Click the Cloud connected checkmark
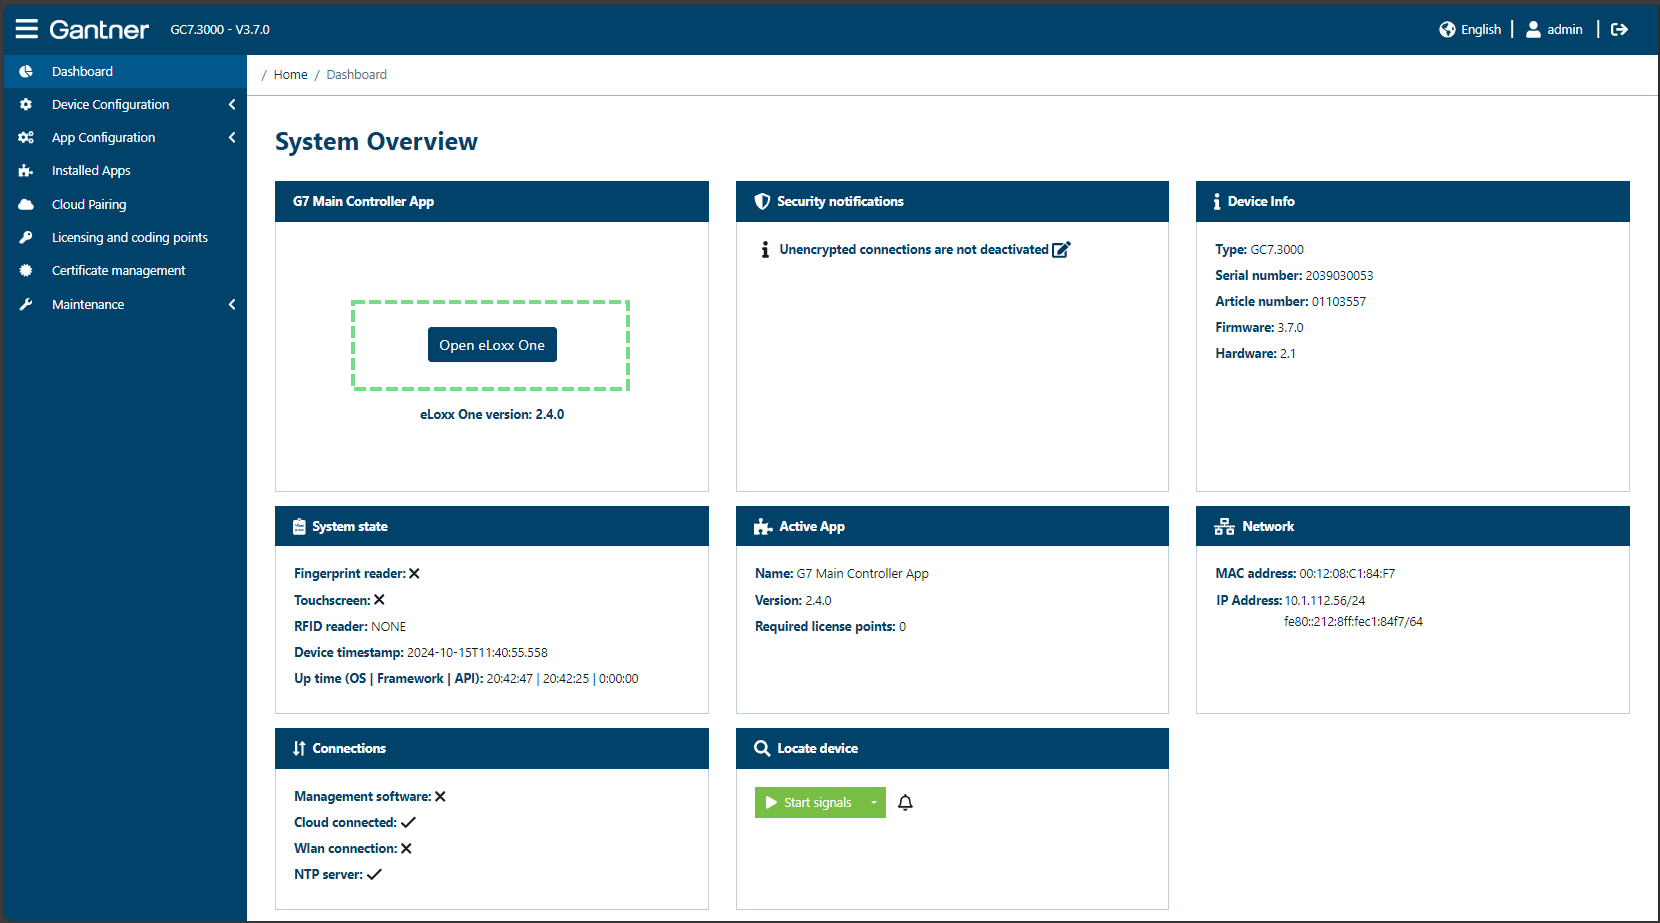The height and width of the screenshot is (923, 1660). [408, 822]
